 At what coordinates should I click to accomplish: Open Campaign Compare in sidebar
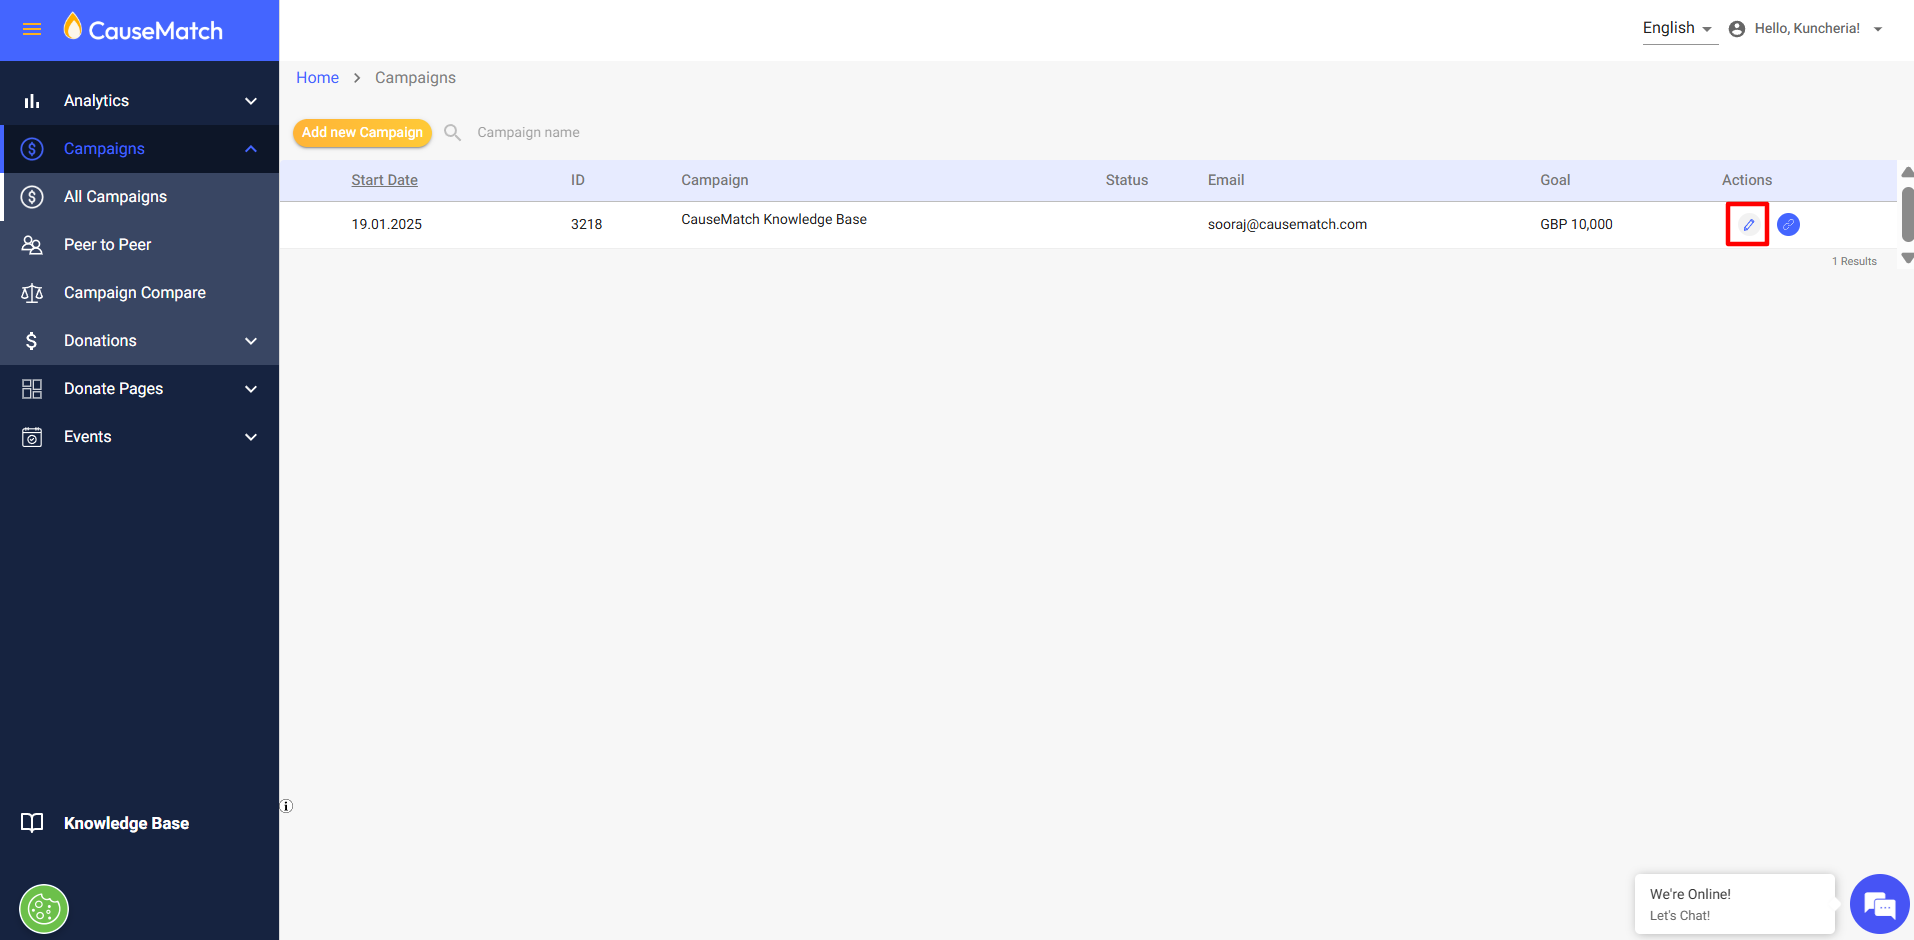[x=140, y=293]
